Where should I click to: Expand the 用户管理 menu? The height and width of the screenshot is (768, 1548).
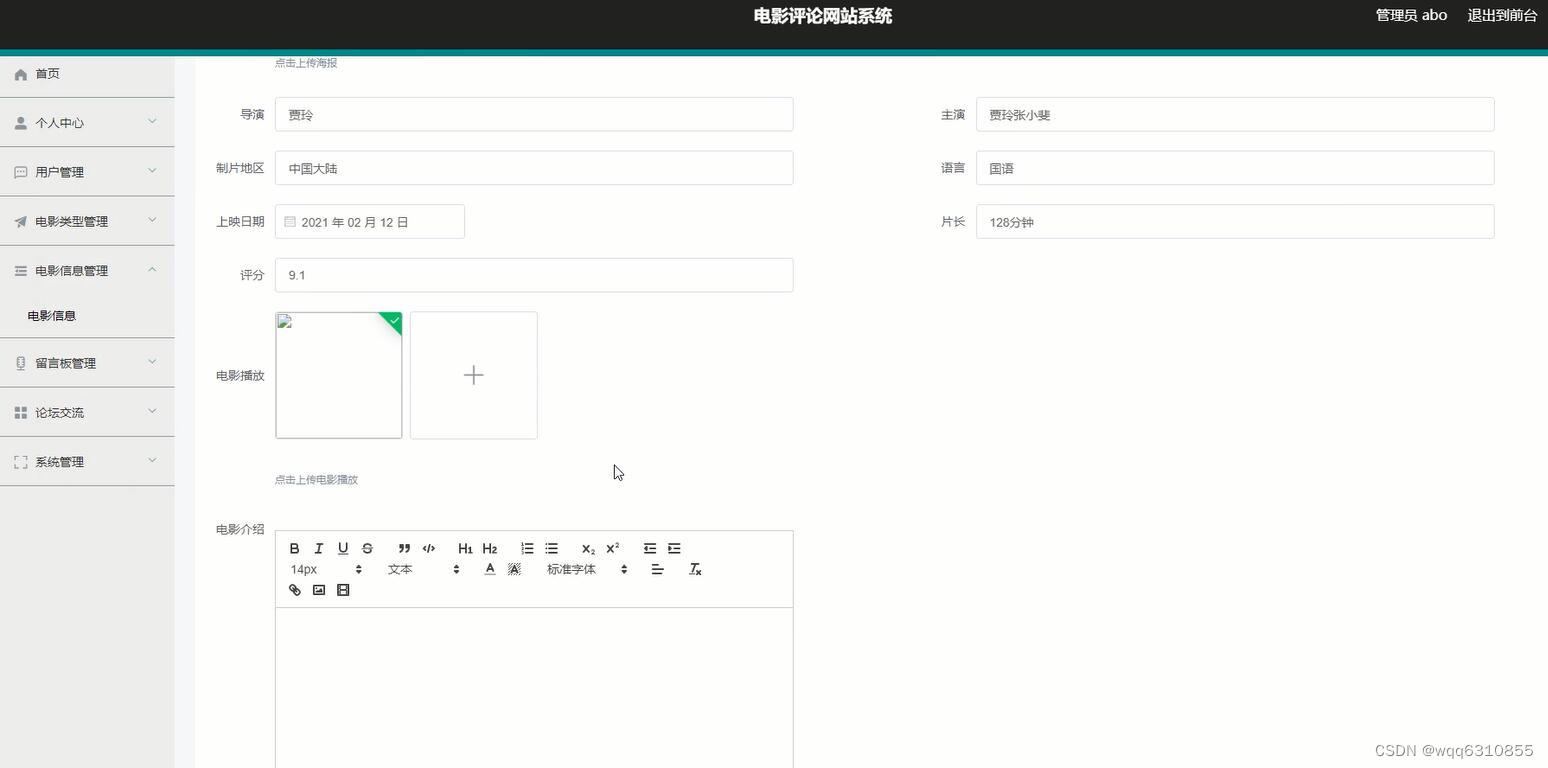coord(87,172)
